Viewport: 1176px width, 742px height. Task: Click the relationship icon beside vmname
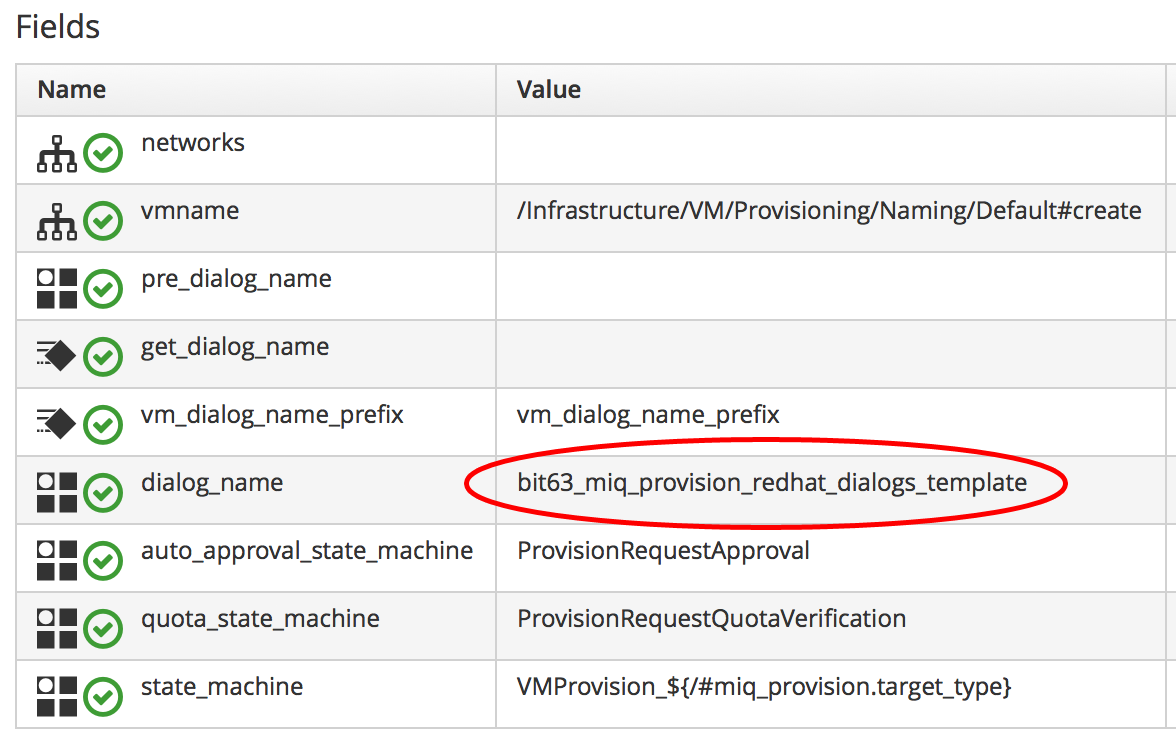(x=57, y=222)
